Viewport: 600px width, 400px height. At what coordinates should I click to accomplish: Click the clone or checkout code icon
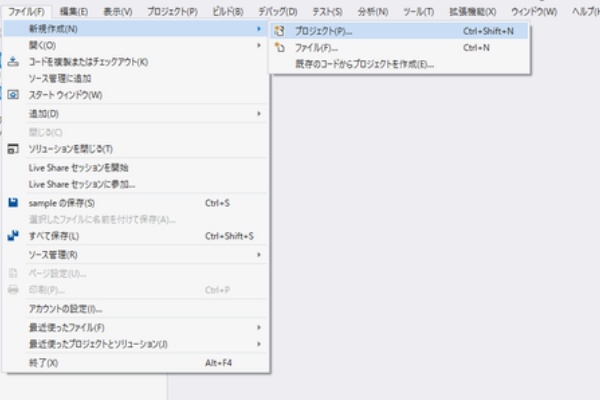(13, 62)
